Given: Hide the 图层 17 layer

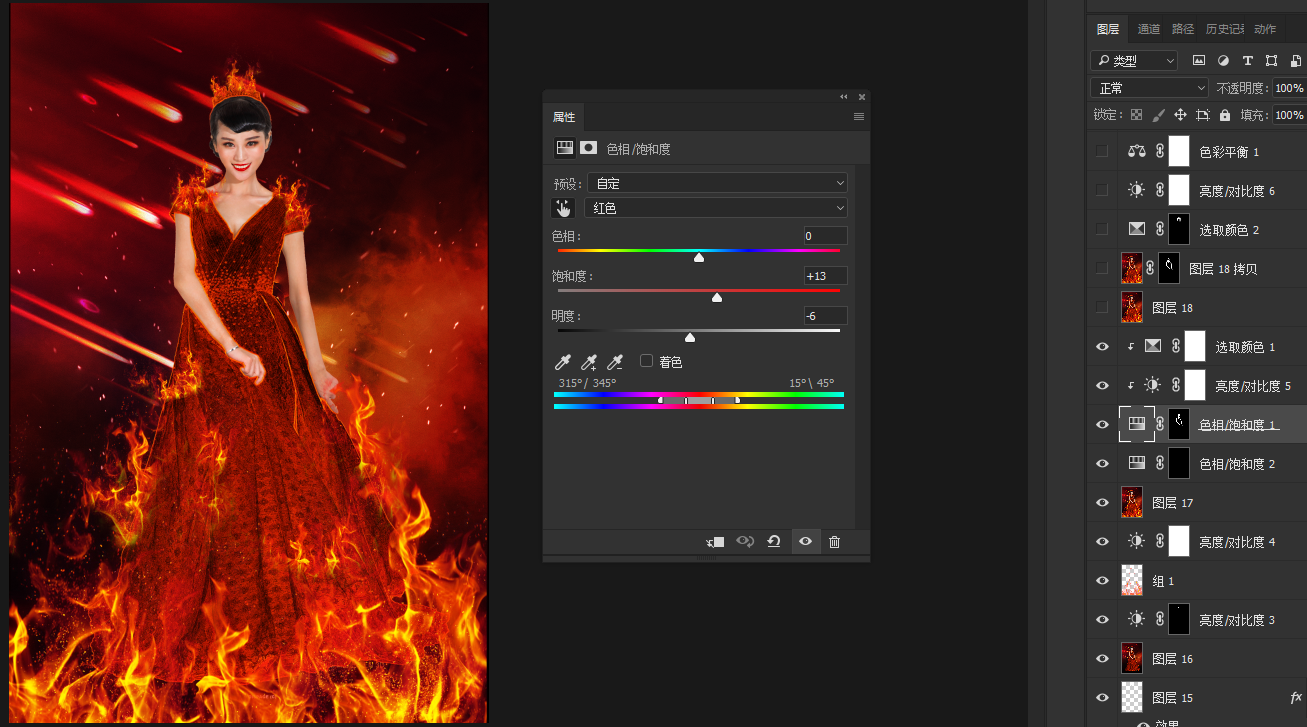Looking at the screenshot, I should pos(1102,502).
